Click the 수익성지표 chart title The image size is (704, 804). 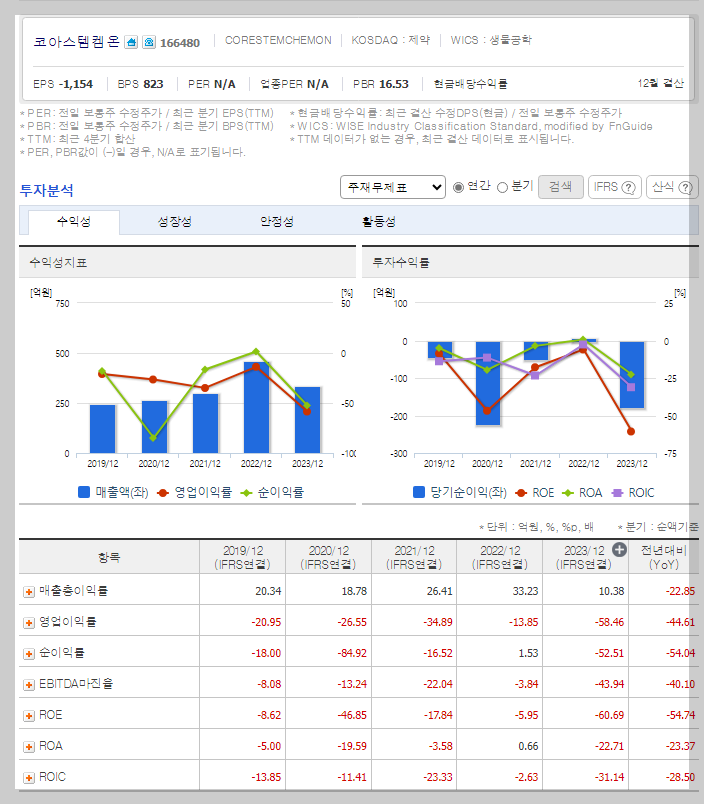(x=58, y=263)
